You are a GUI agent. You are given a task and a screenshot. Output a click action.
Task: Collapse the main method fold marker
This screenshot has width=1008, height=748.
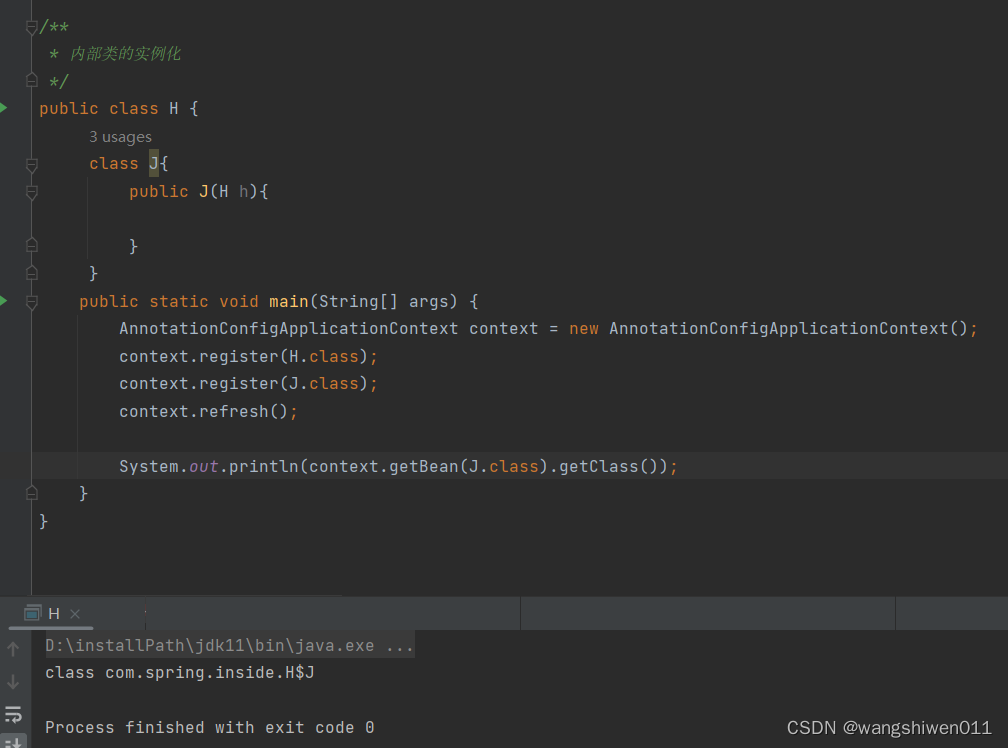[32, 301]
